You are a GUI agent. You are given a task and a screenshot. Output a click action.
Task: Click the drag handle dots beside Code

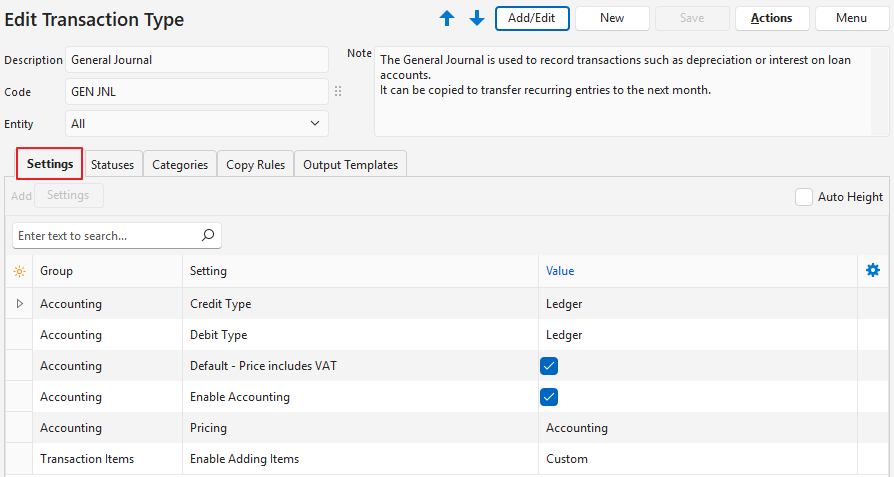[x=338, y=92]
